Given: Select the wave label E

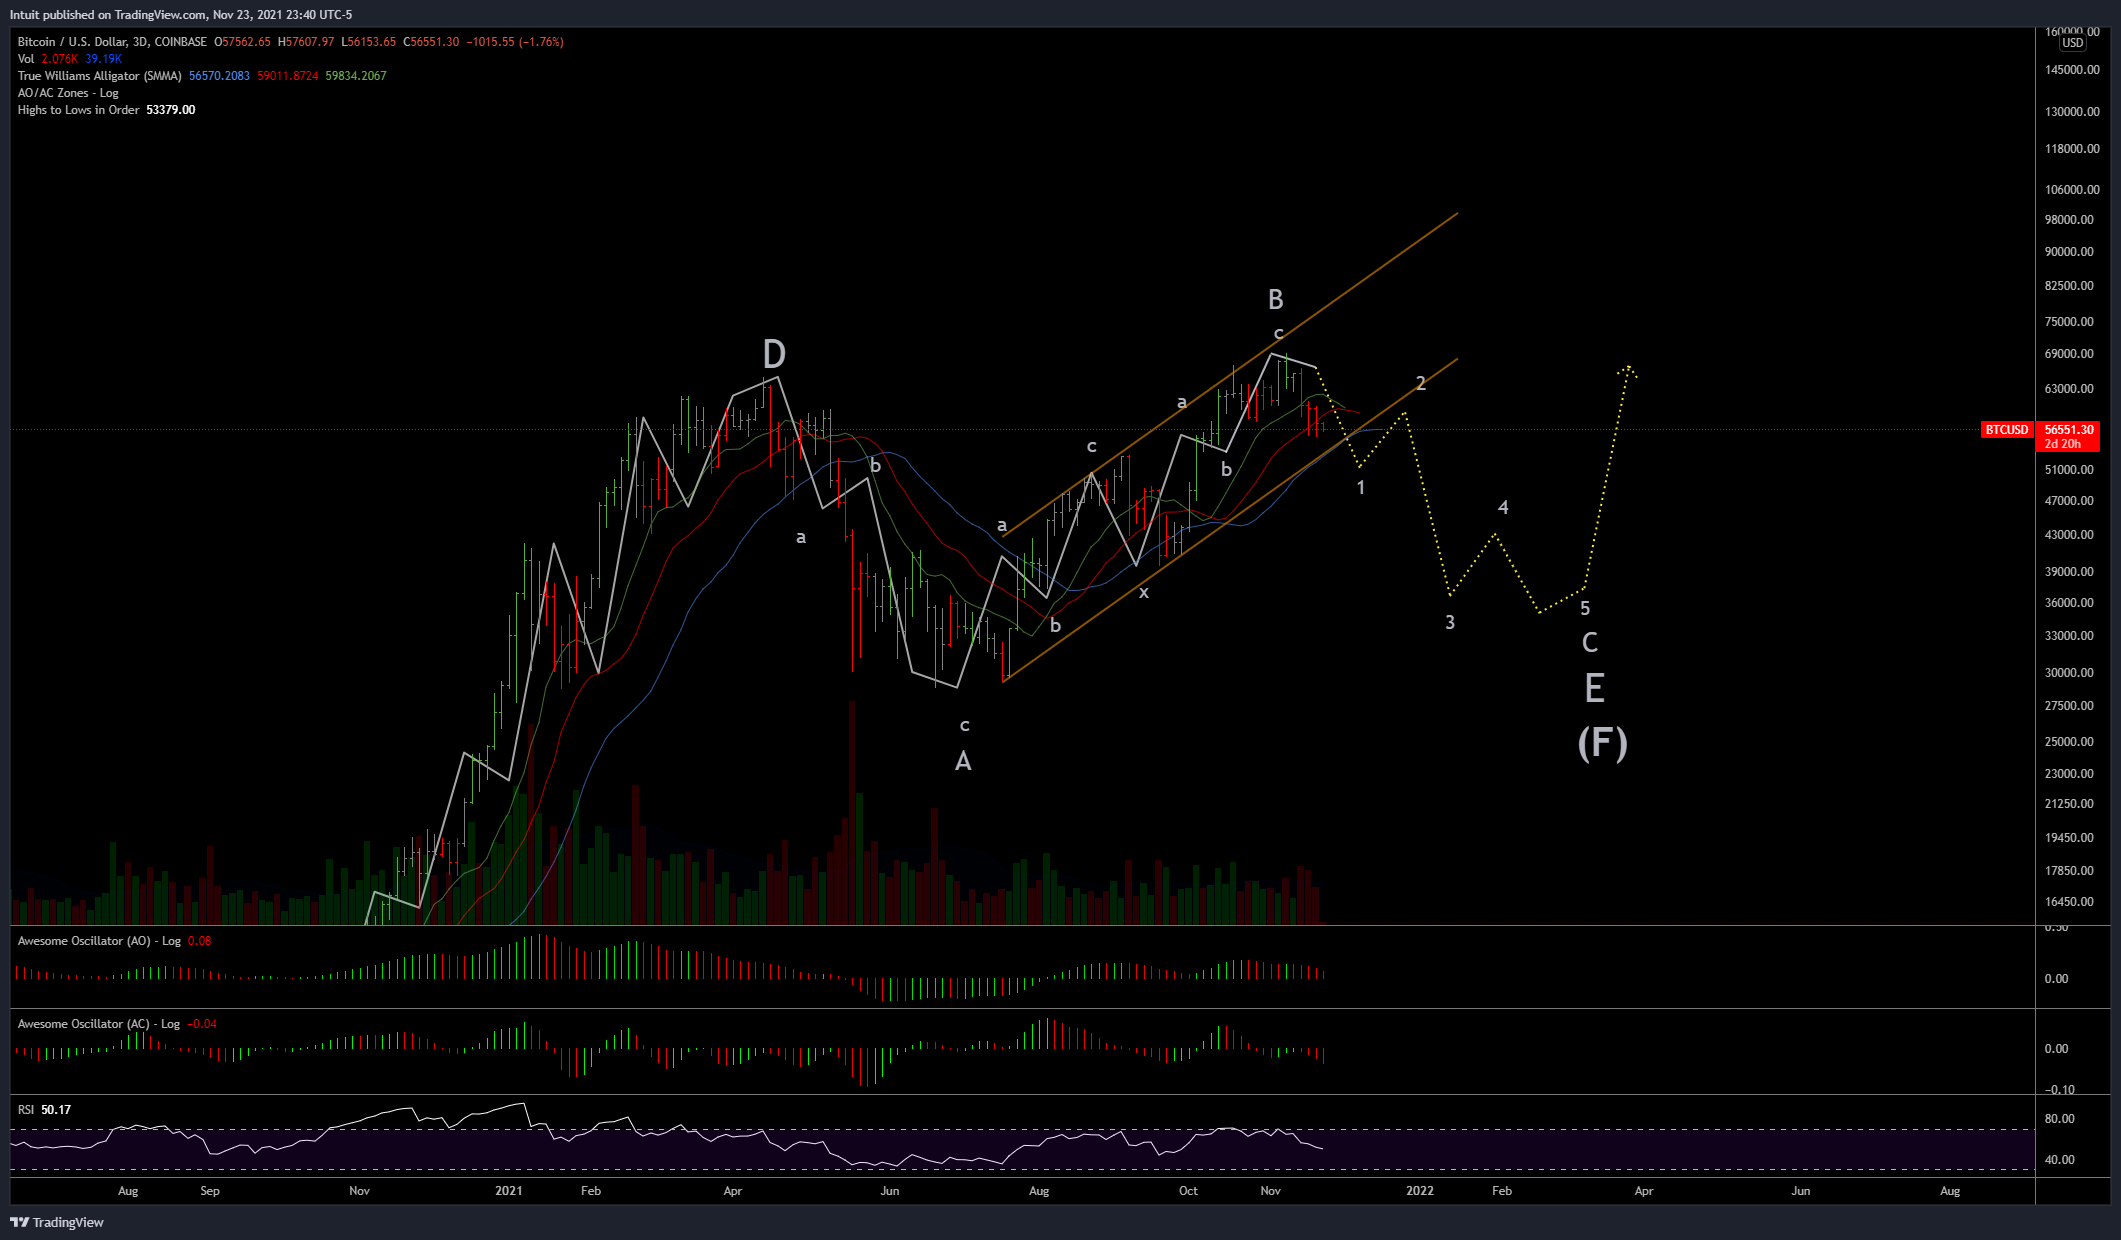Looking at the screenshot, I should coord(1595,688).
